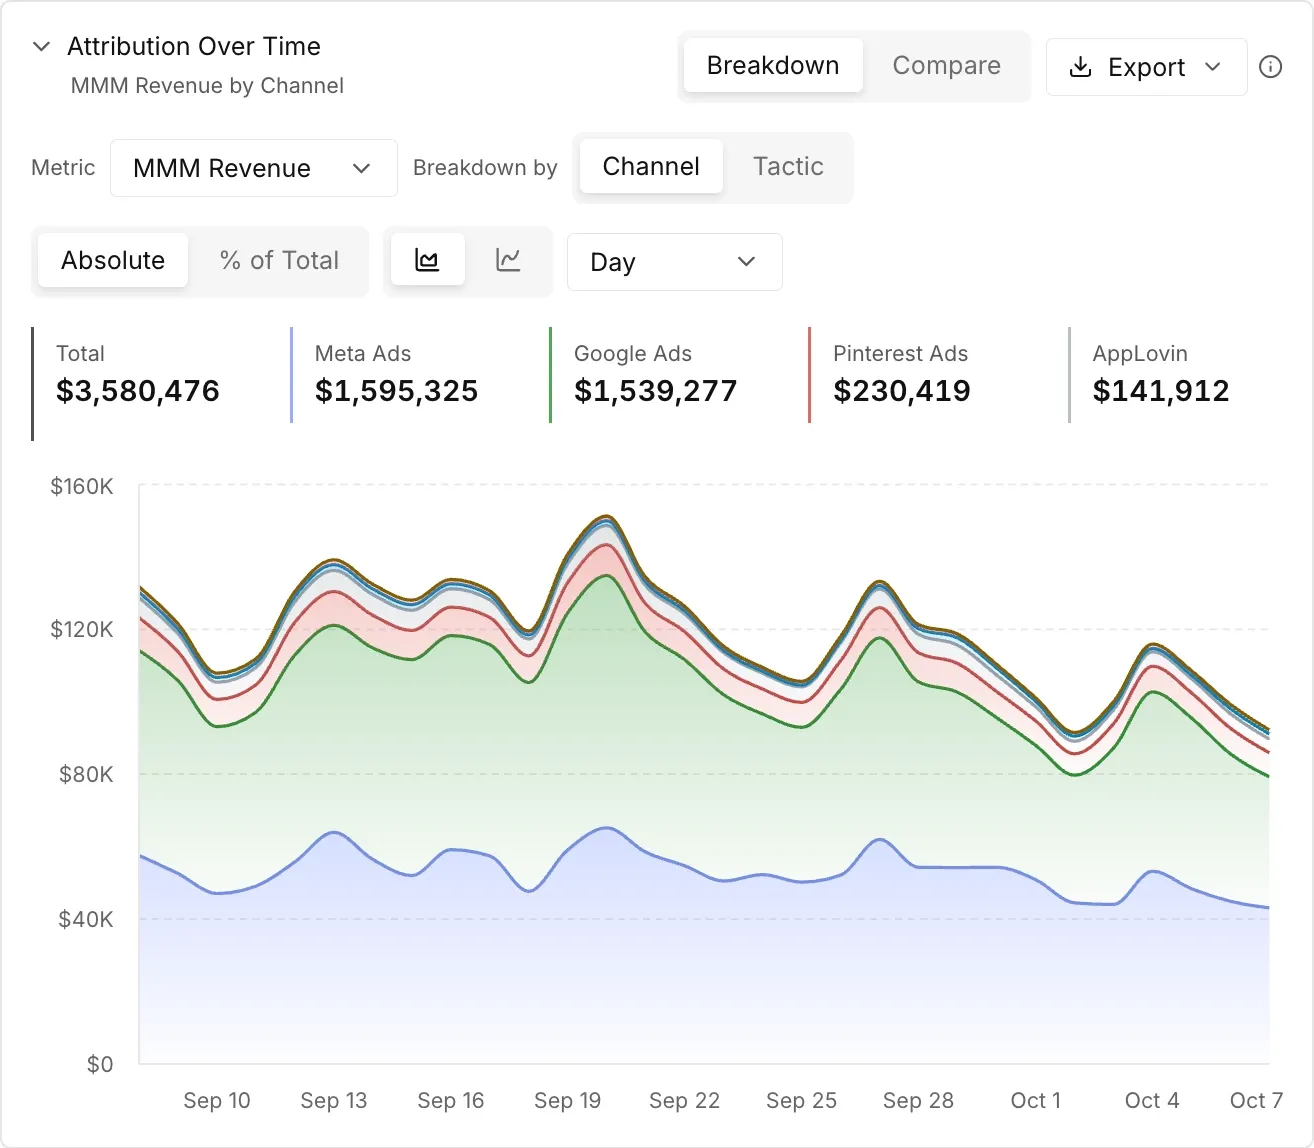This screenshot has width=1314, height=1148.
Task: Click the $40K y-axis label
Action: click(x=86, y=919)
